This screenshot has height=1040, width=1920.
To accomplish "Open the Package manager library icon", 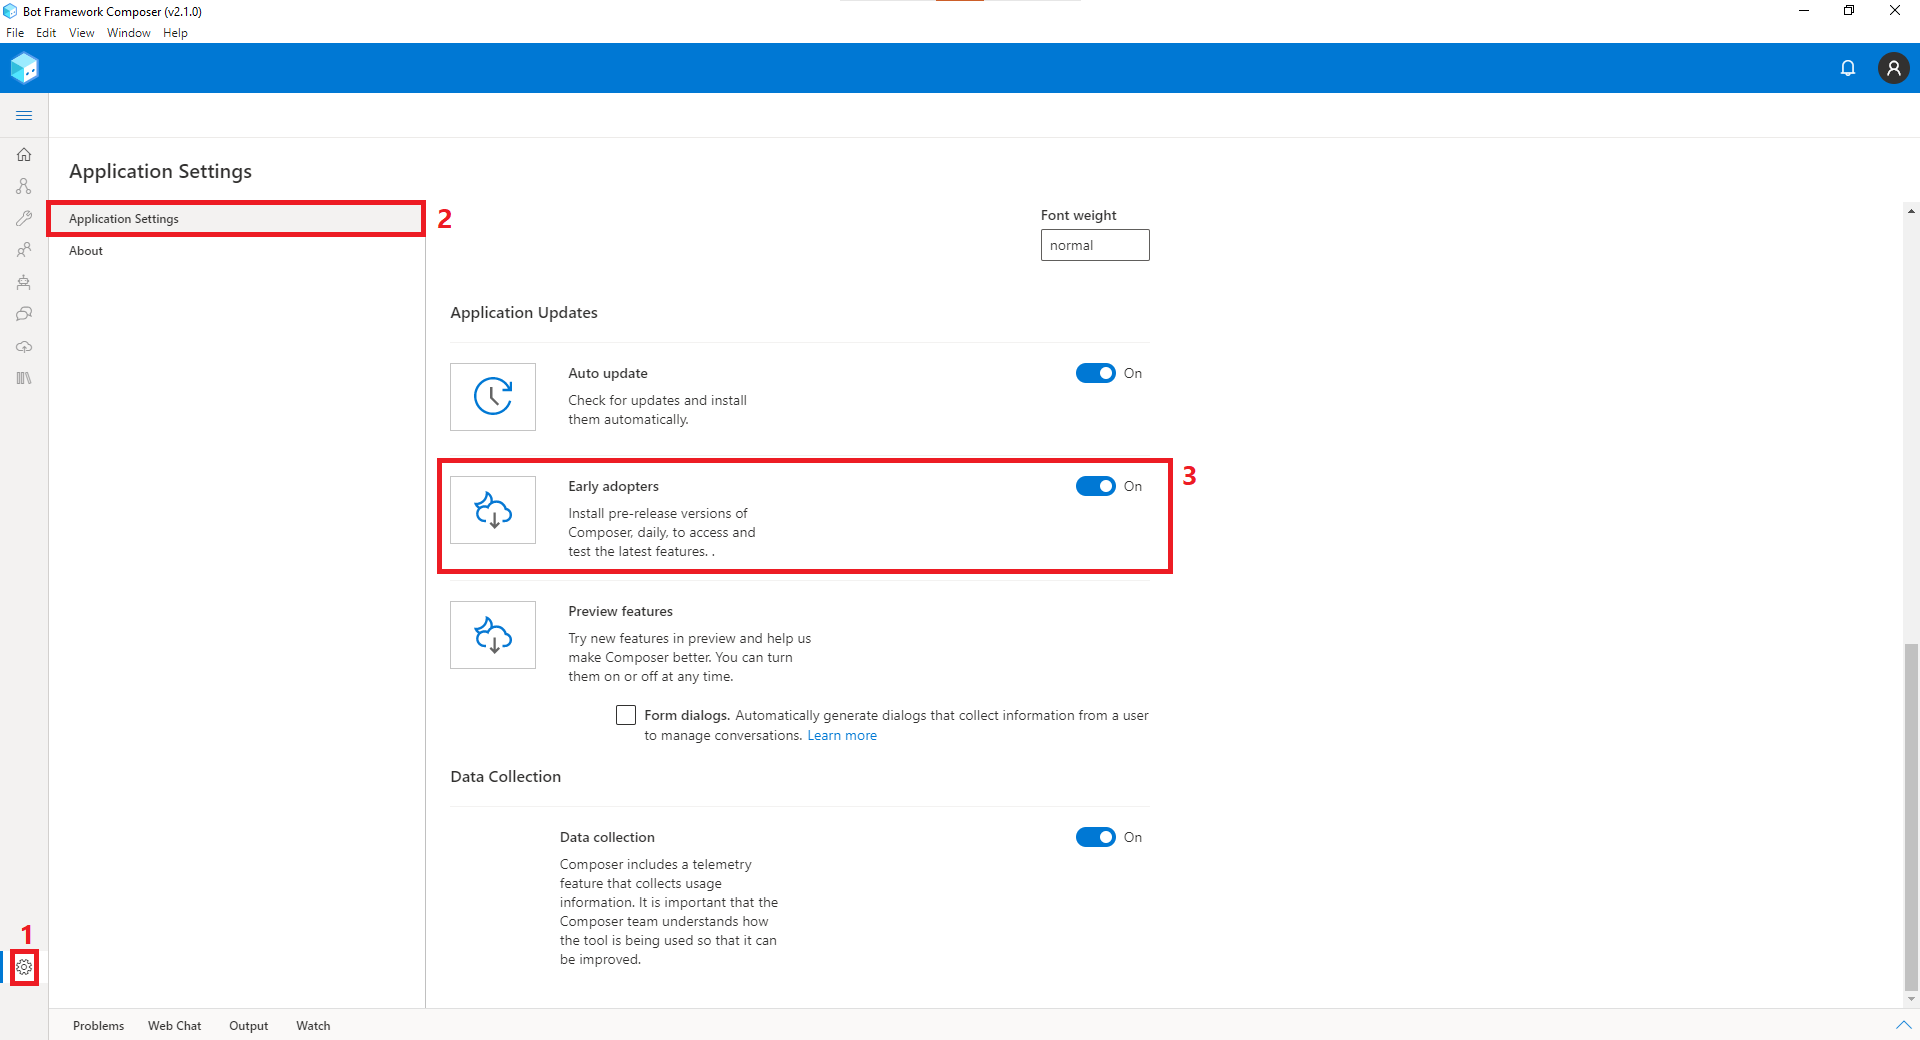I will (x=24, y=378).
